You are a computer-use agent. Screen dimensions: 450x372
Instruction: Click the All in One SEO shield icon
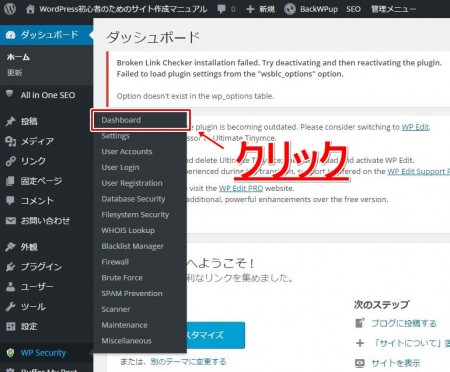[10, 94]
